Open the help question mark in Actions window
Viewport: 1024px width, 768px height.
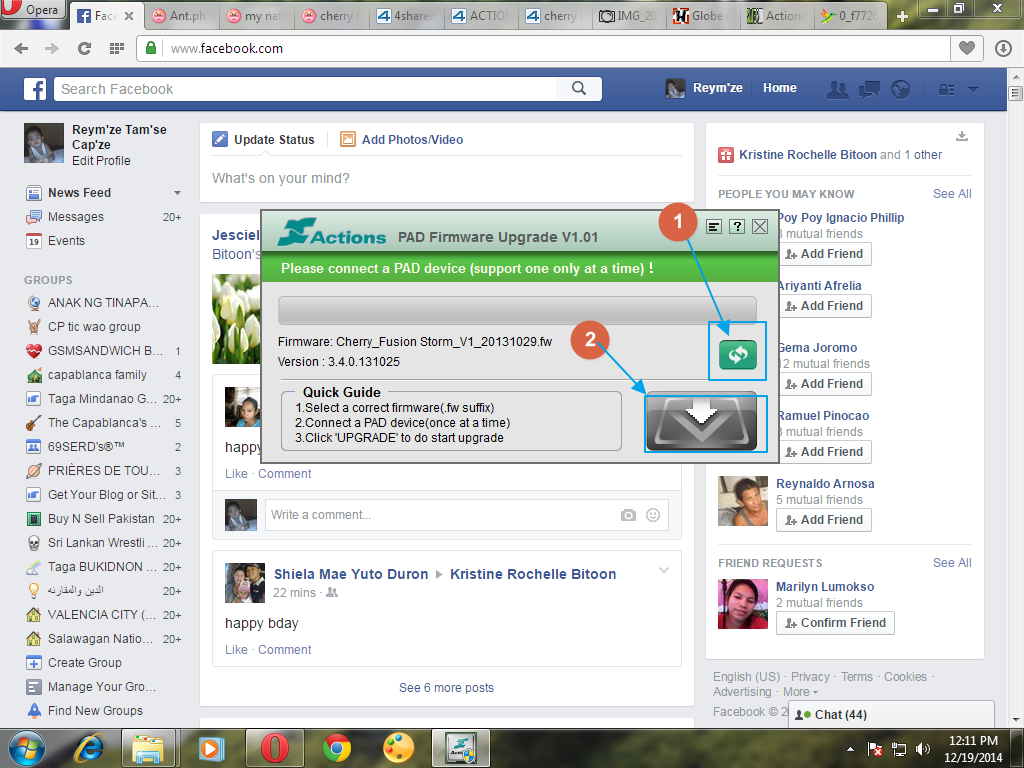coord(737,227)
